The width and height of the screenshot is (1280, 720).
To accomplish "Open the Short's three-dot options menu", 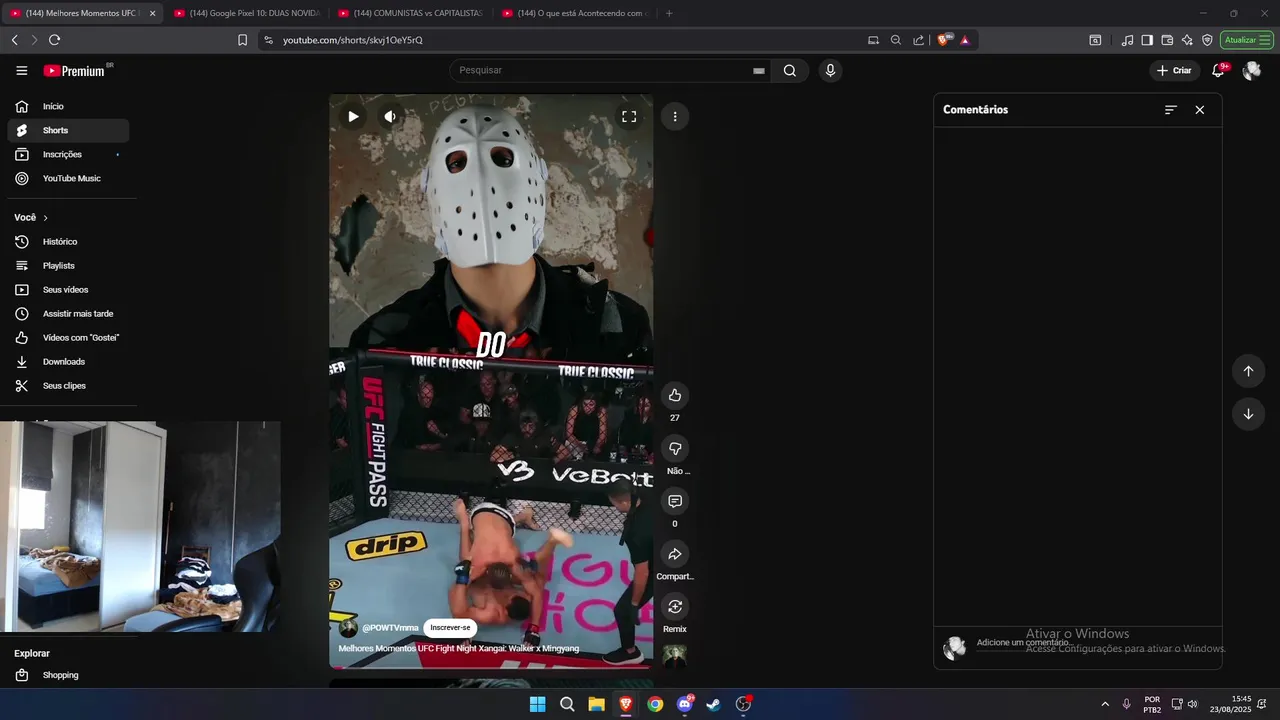I will tap(675, 116).
